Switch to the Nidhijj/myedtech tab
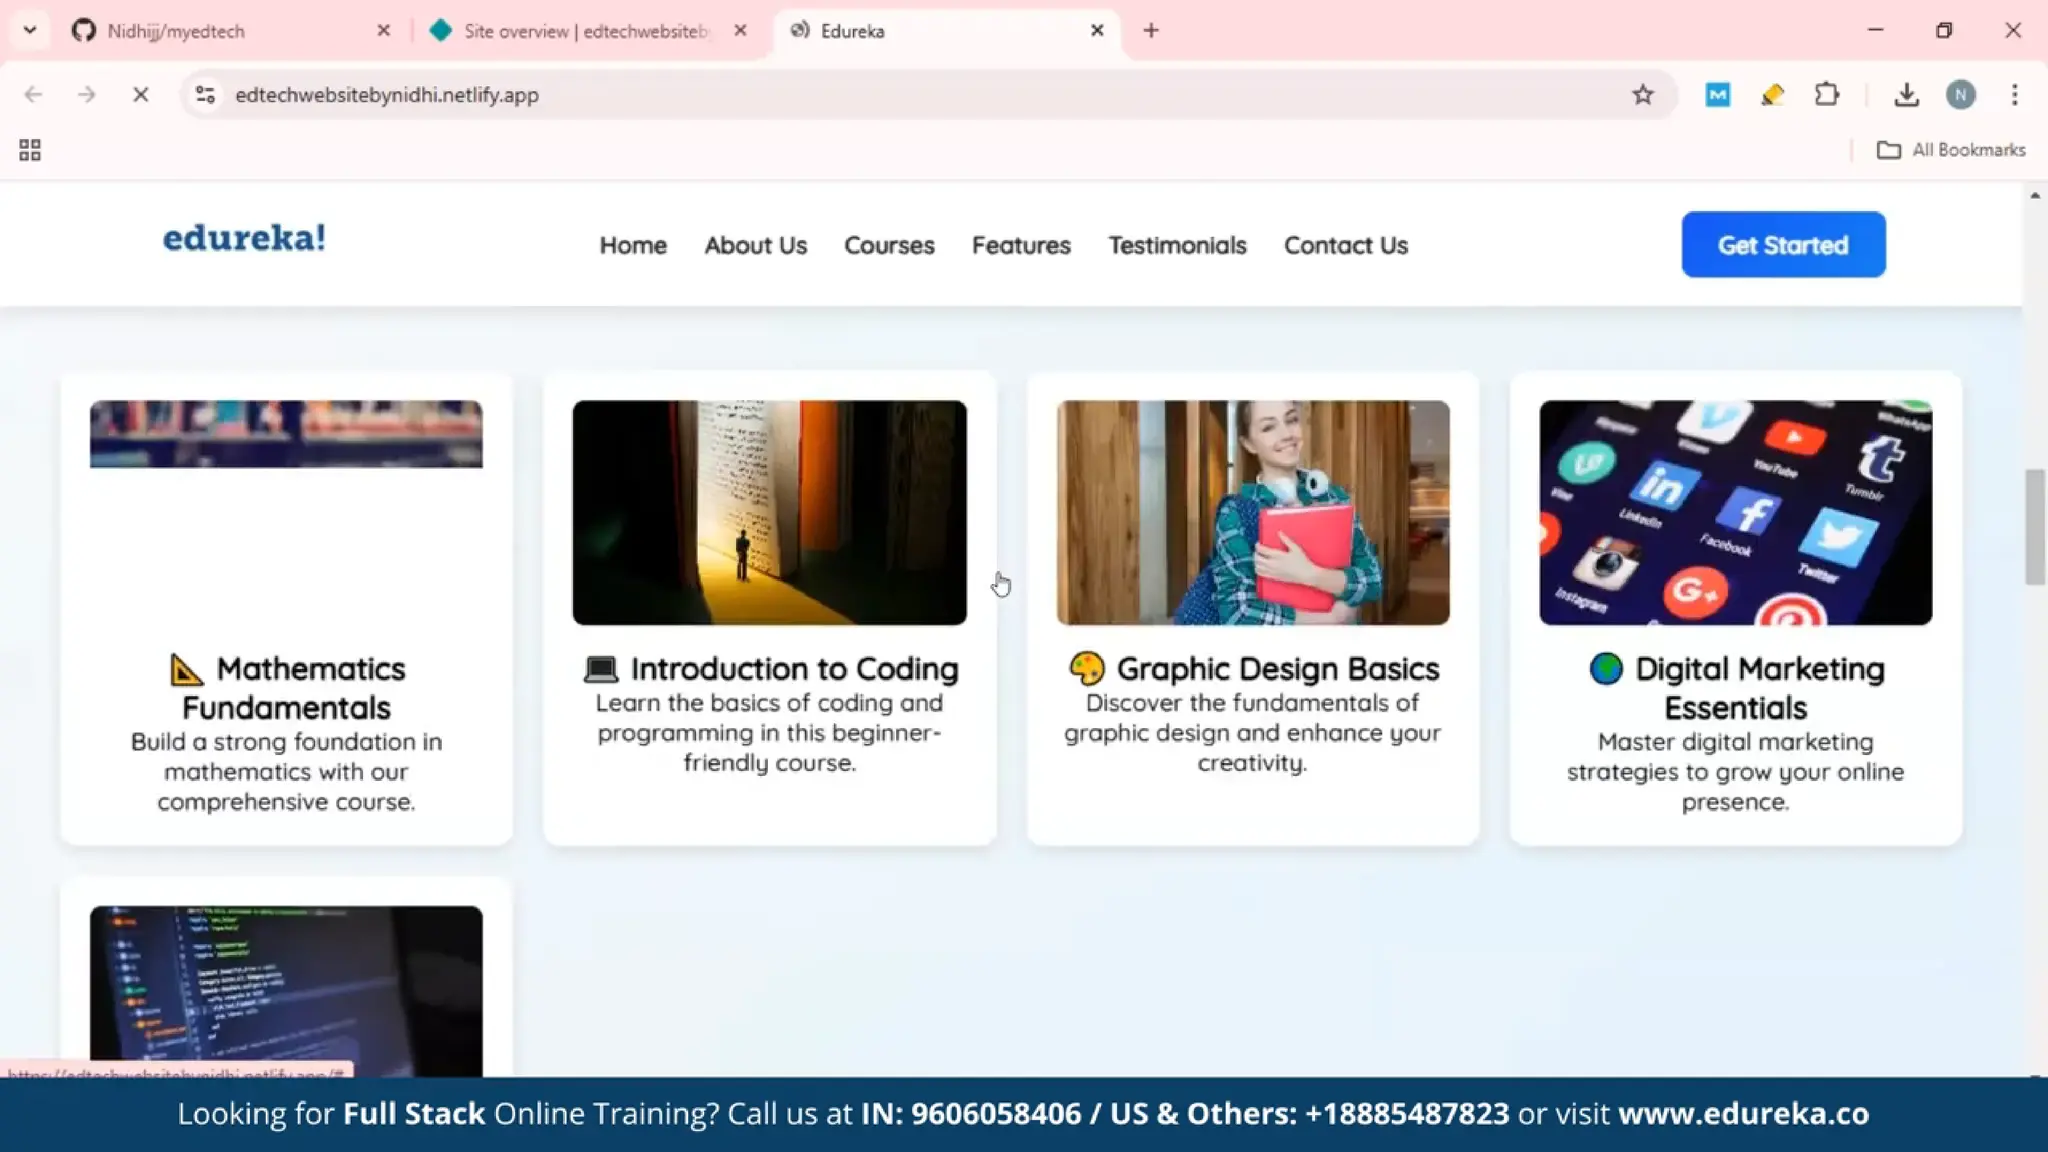This screenshot has width=2048, height=1152. tap(230, 31)
